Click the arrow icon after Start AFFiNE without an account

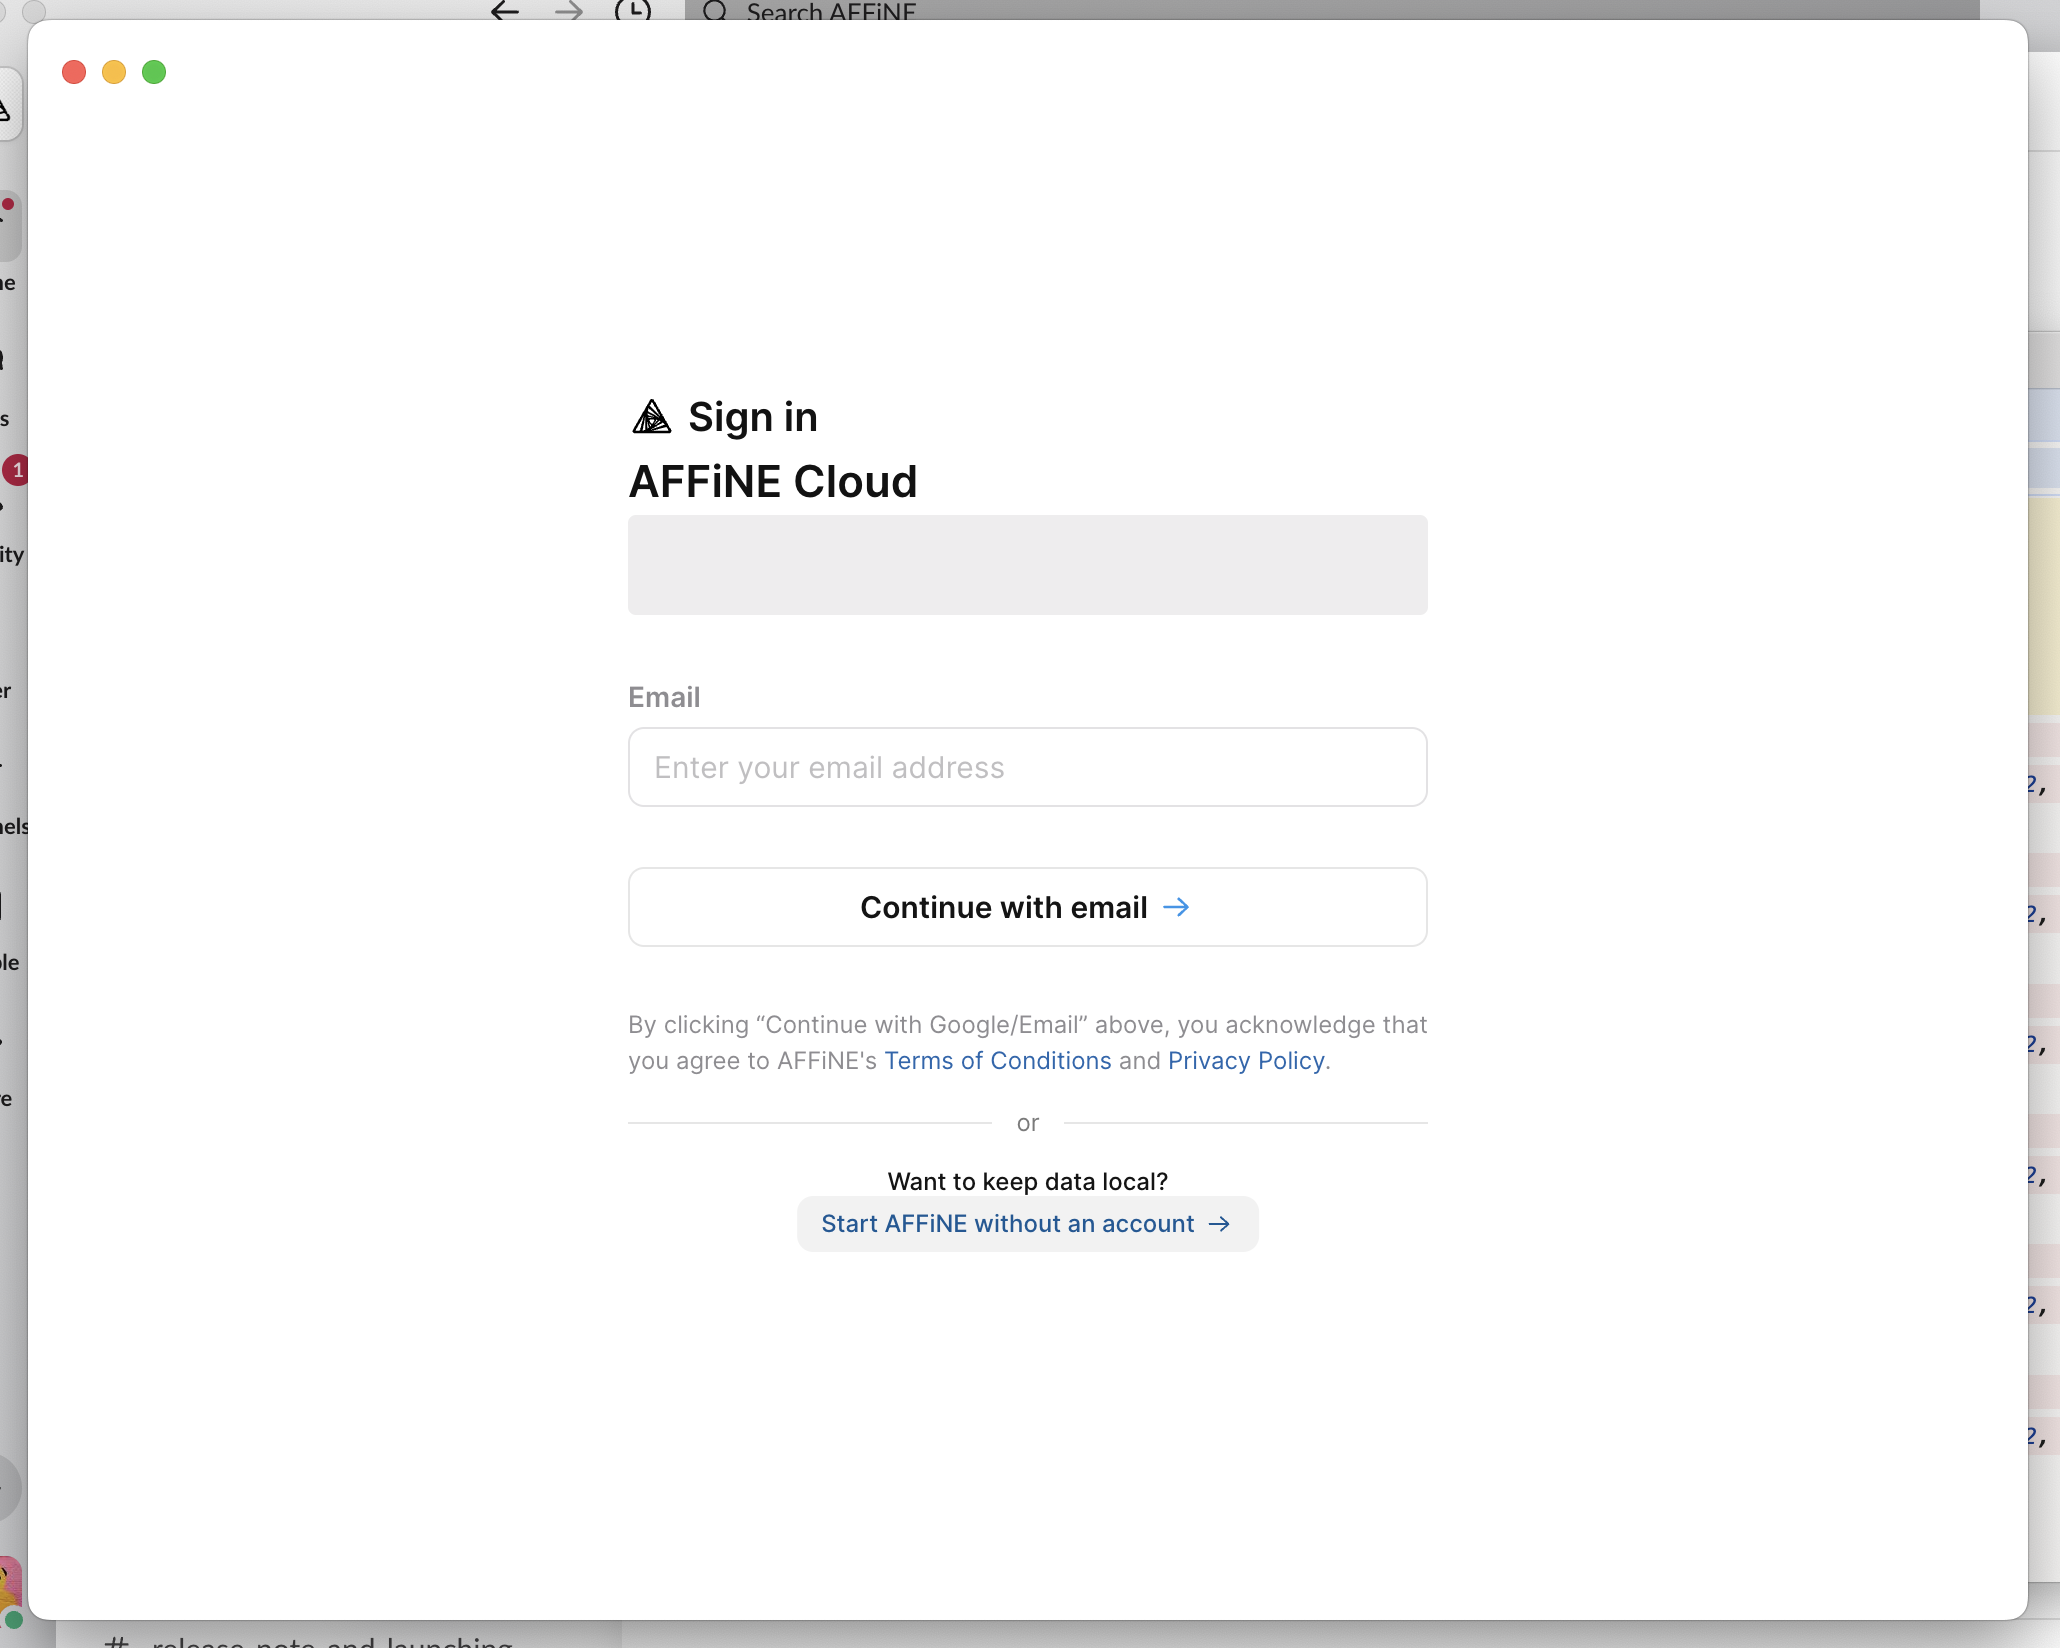click(1219, 1224)
